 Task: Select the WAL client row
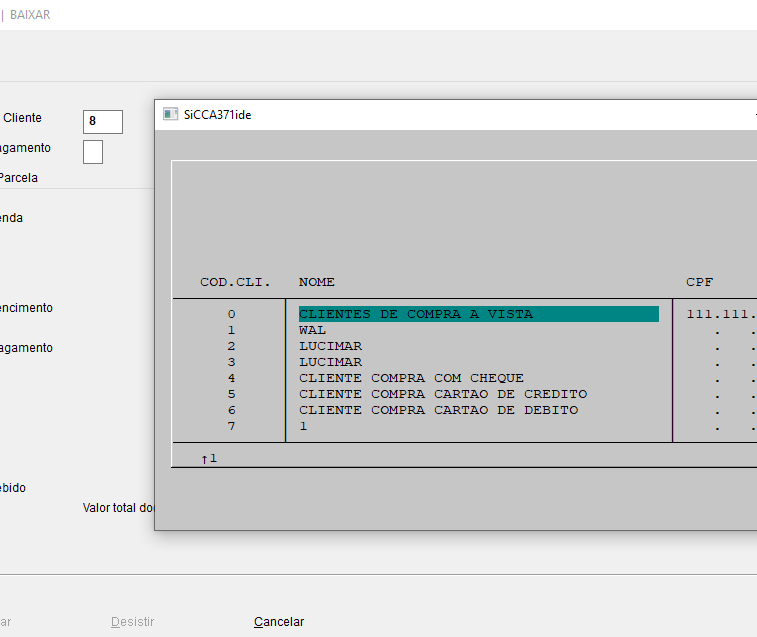[312, 330]
